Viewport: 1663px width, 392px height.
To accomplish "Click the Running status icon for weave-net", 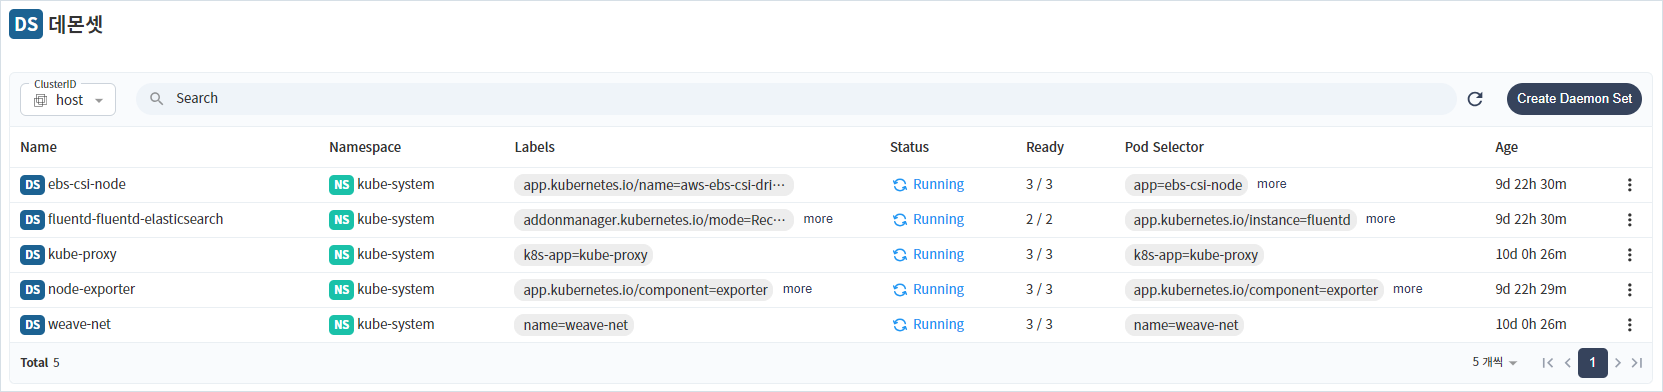I will pyautogui.click(x=900, y=325).
